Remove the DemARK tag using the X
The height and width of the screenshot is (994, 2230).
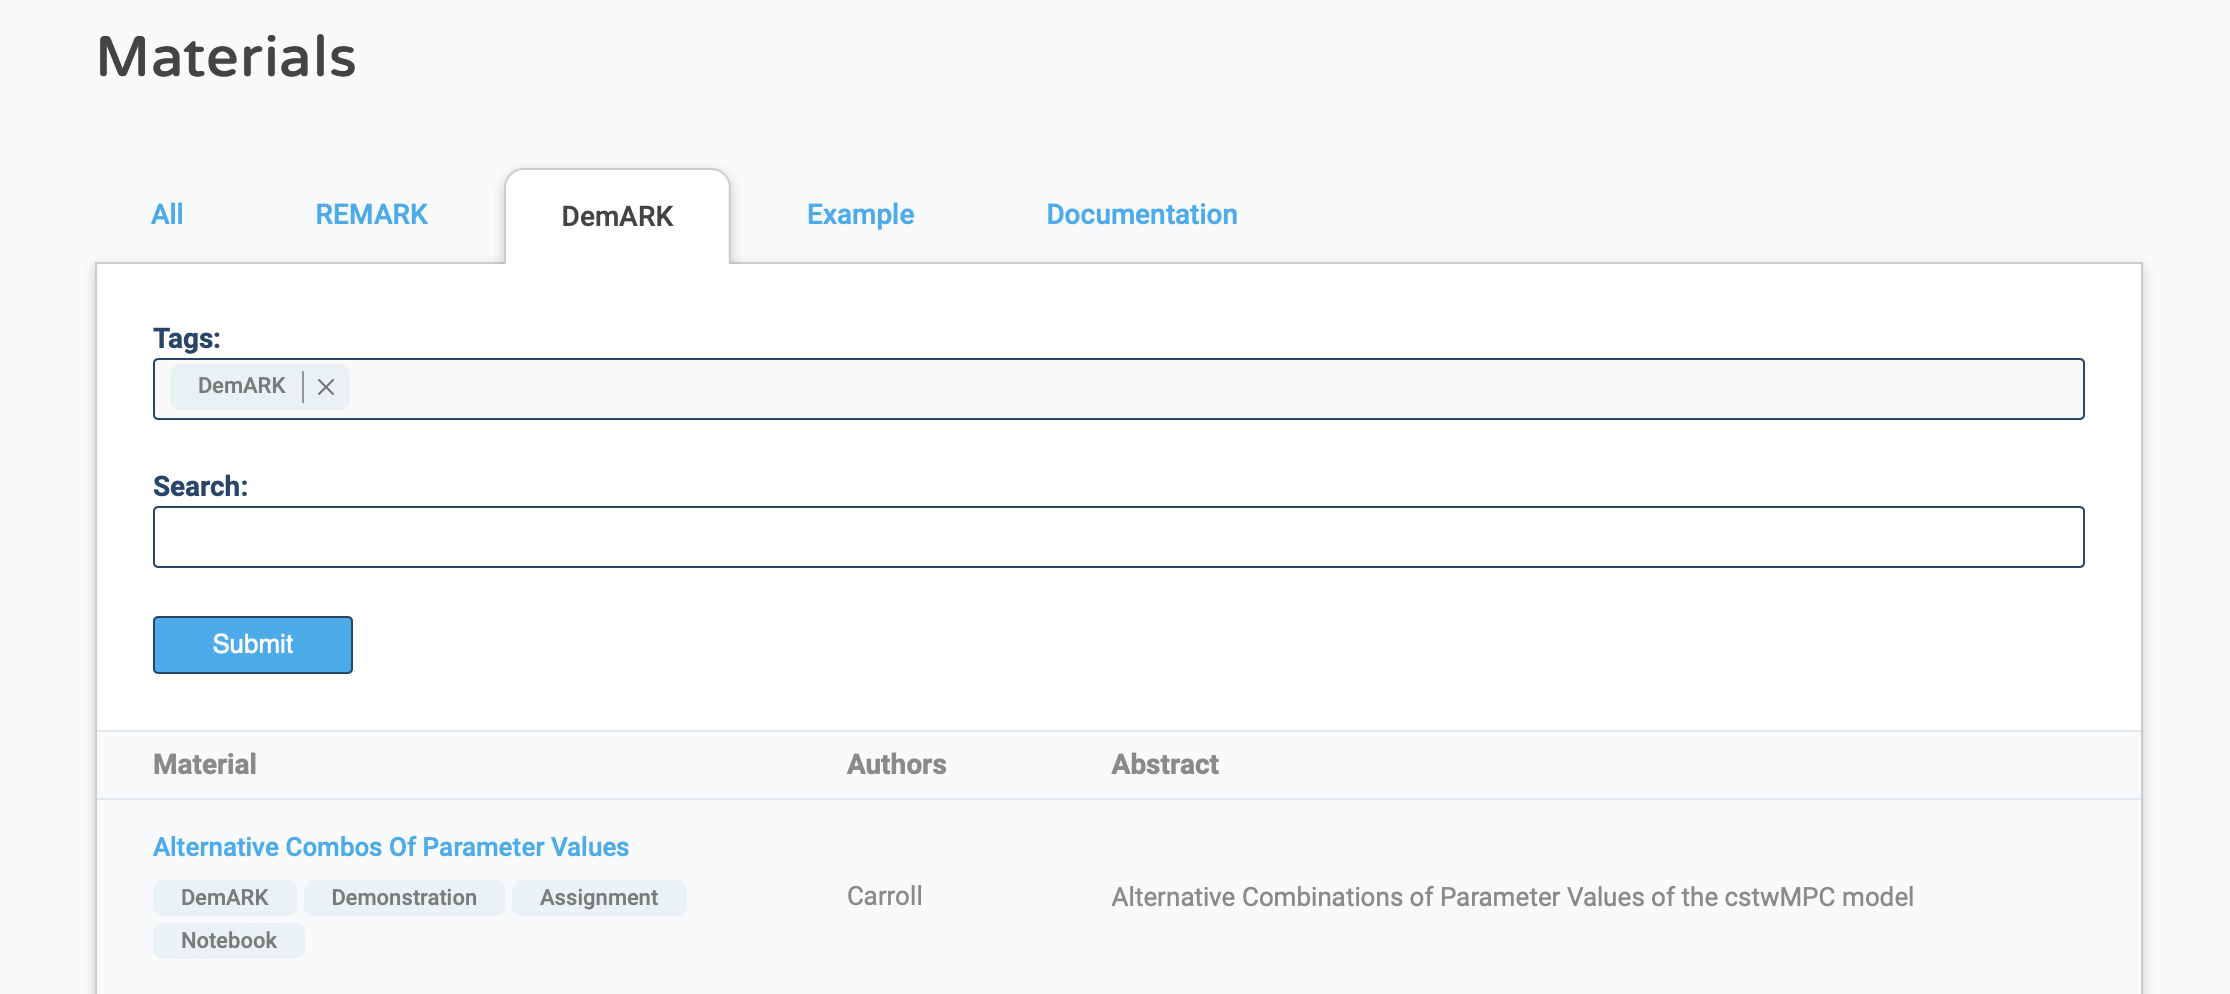(x=325, y=387)
